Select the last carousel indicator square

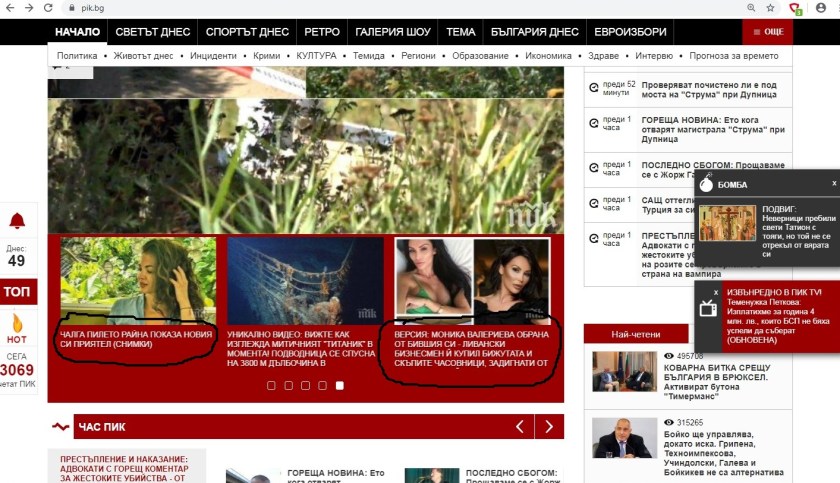click(x=340, y=385)
